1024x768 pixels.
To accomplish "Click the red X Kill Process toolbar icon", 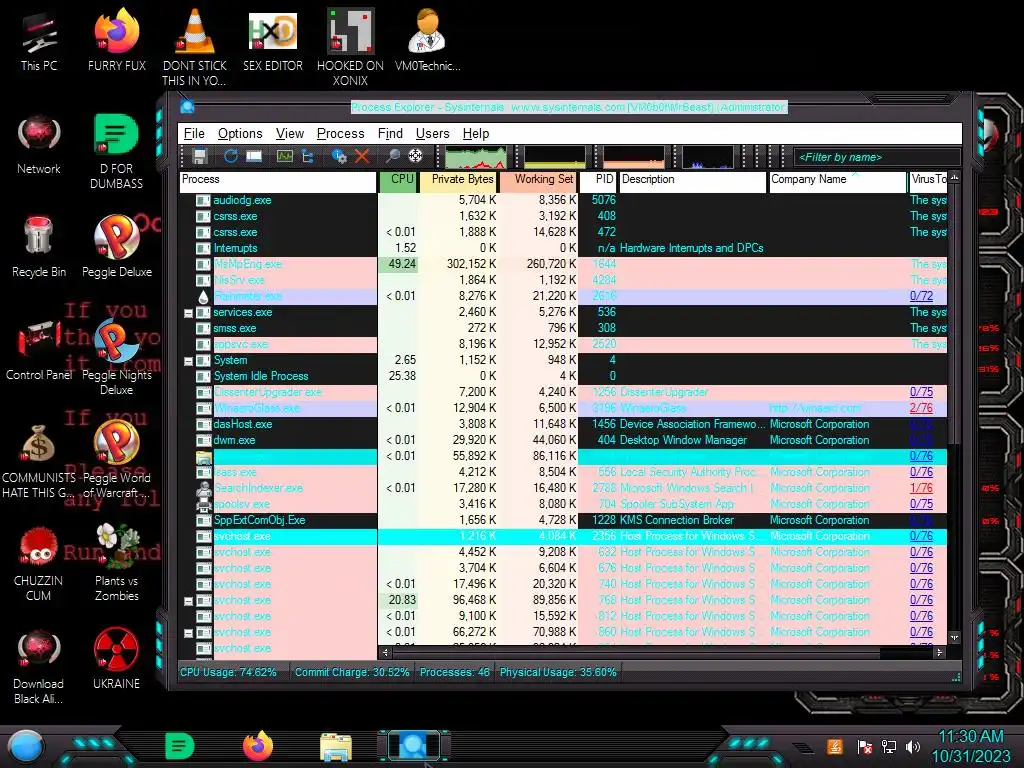I will point(362,156).
